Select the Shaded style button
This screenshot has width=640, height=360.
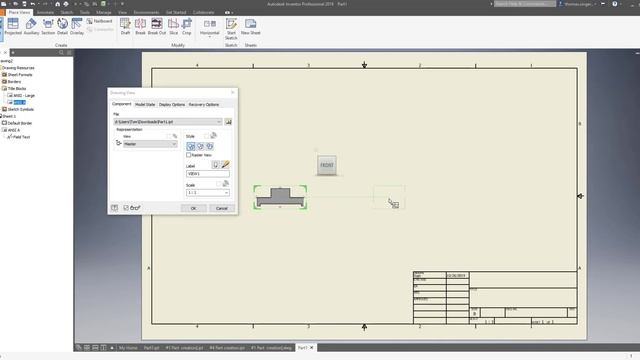click(x=209, y=146)
